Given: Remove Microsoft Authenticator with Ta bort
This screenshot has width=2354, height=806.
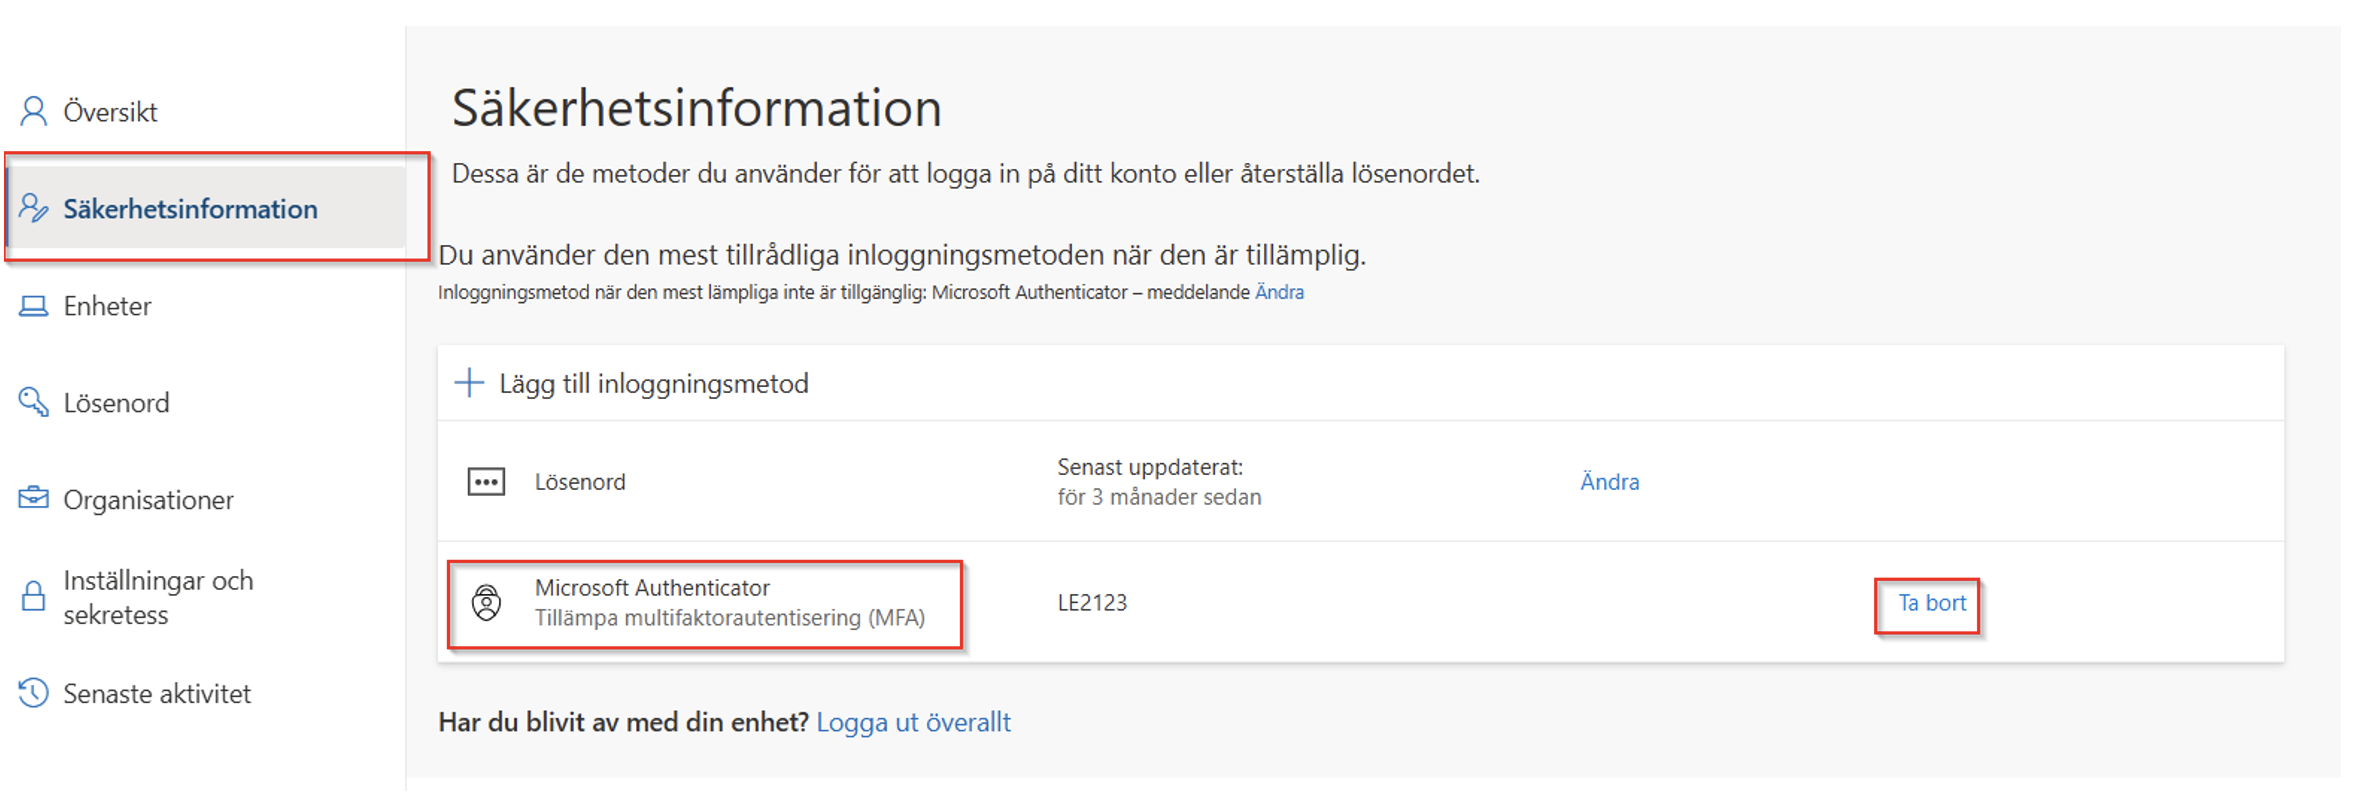Looking at the screenshot, I should [1931, 603].
